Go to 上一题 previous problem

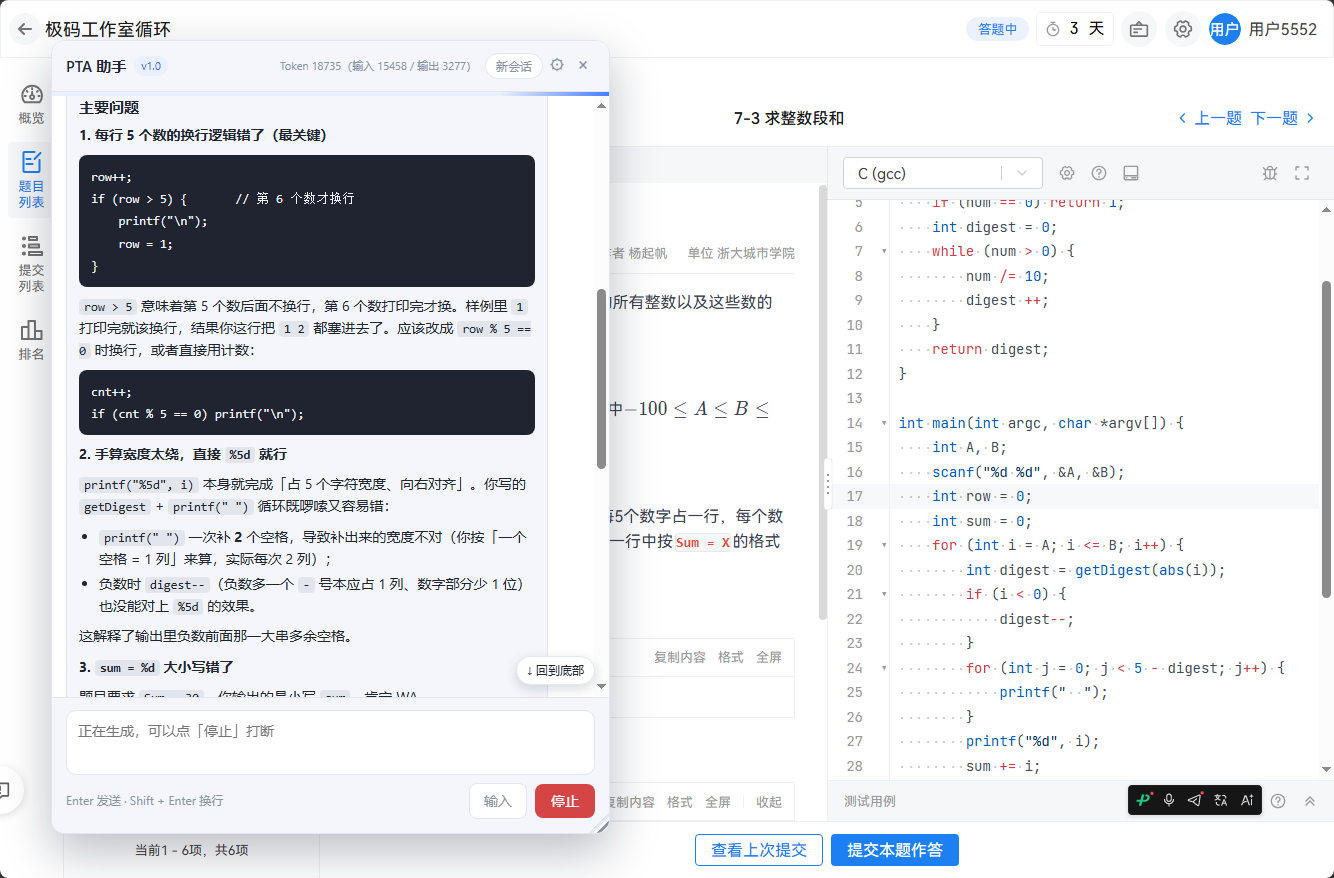1210,118
